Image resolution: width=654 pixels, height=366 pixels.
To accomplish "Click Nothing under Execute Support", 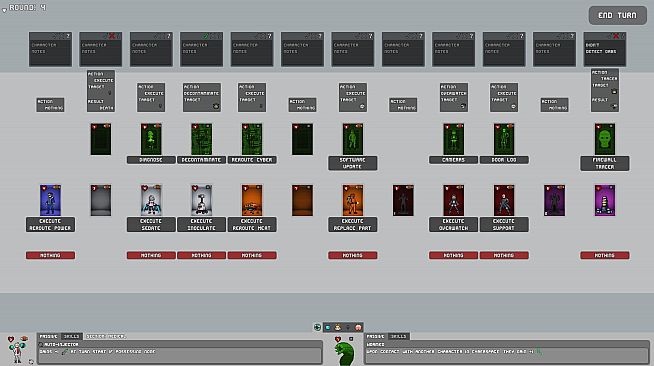I will coord(504,255).
